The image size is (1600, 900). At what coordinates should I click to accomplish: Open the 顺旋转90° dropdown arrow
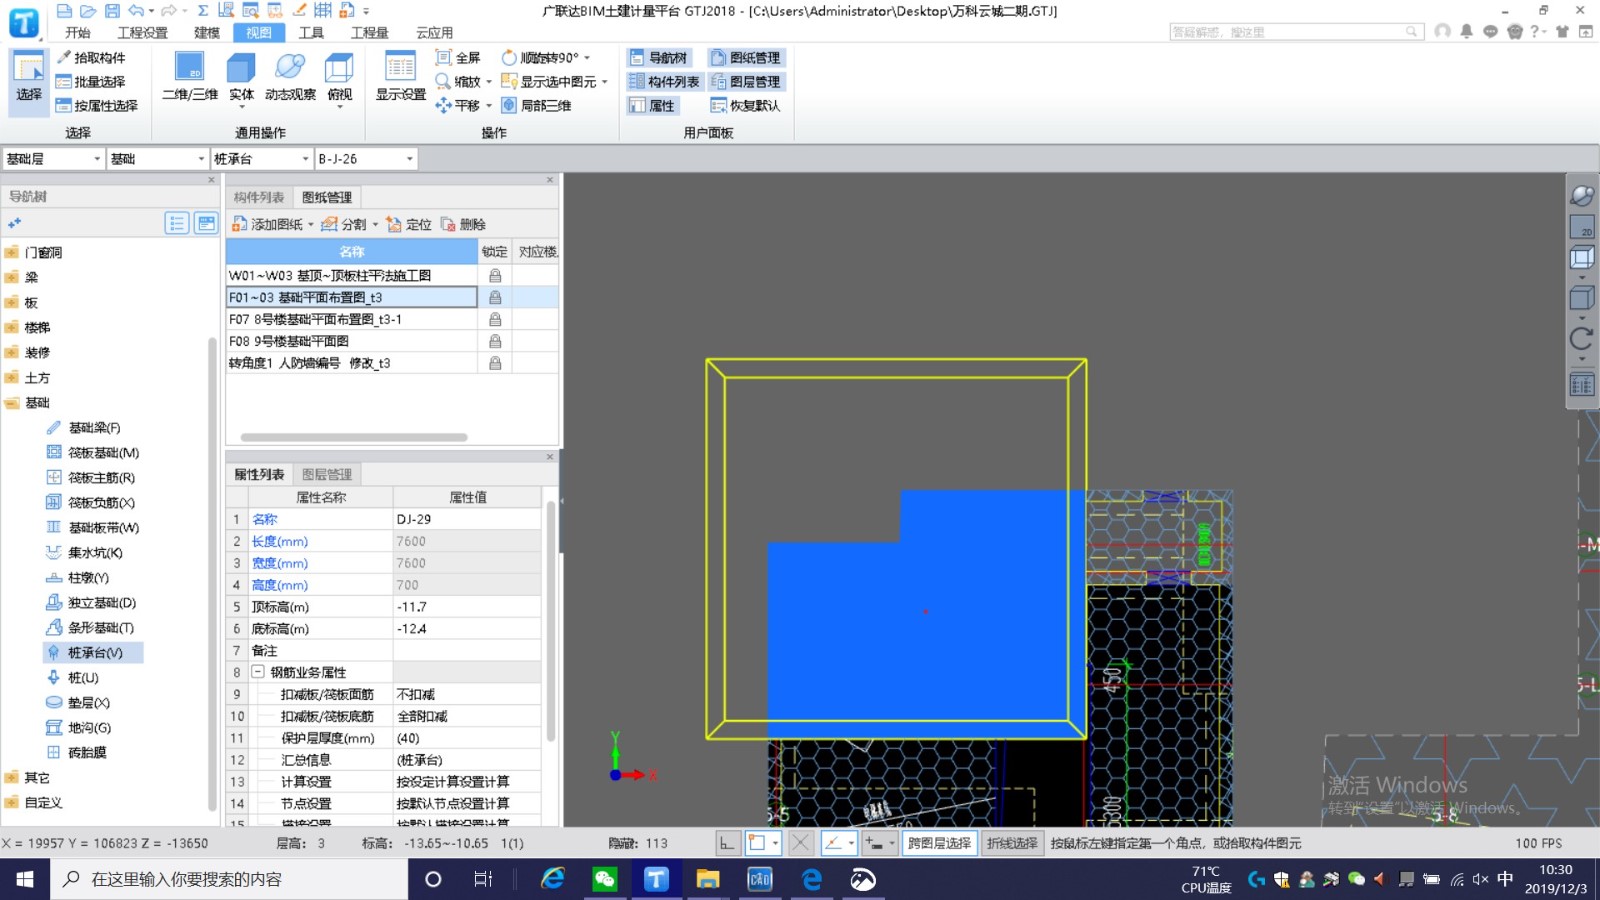pos(587,58)
